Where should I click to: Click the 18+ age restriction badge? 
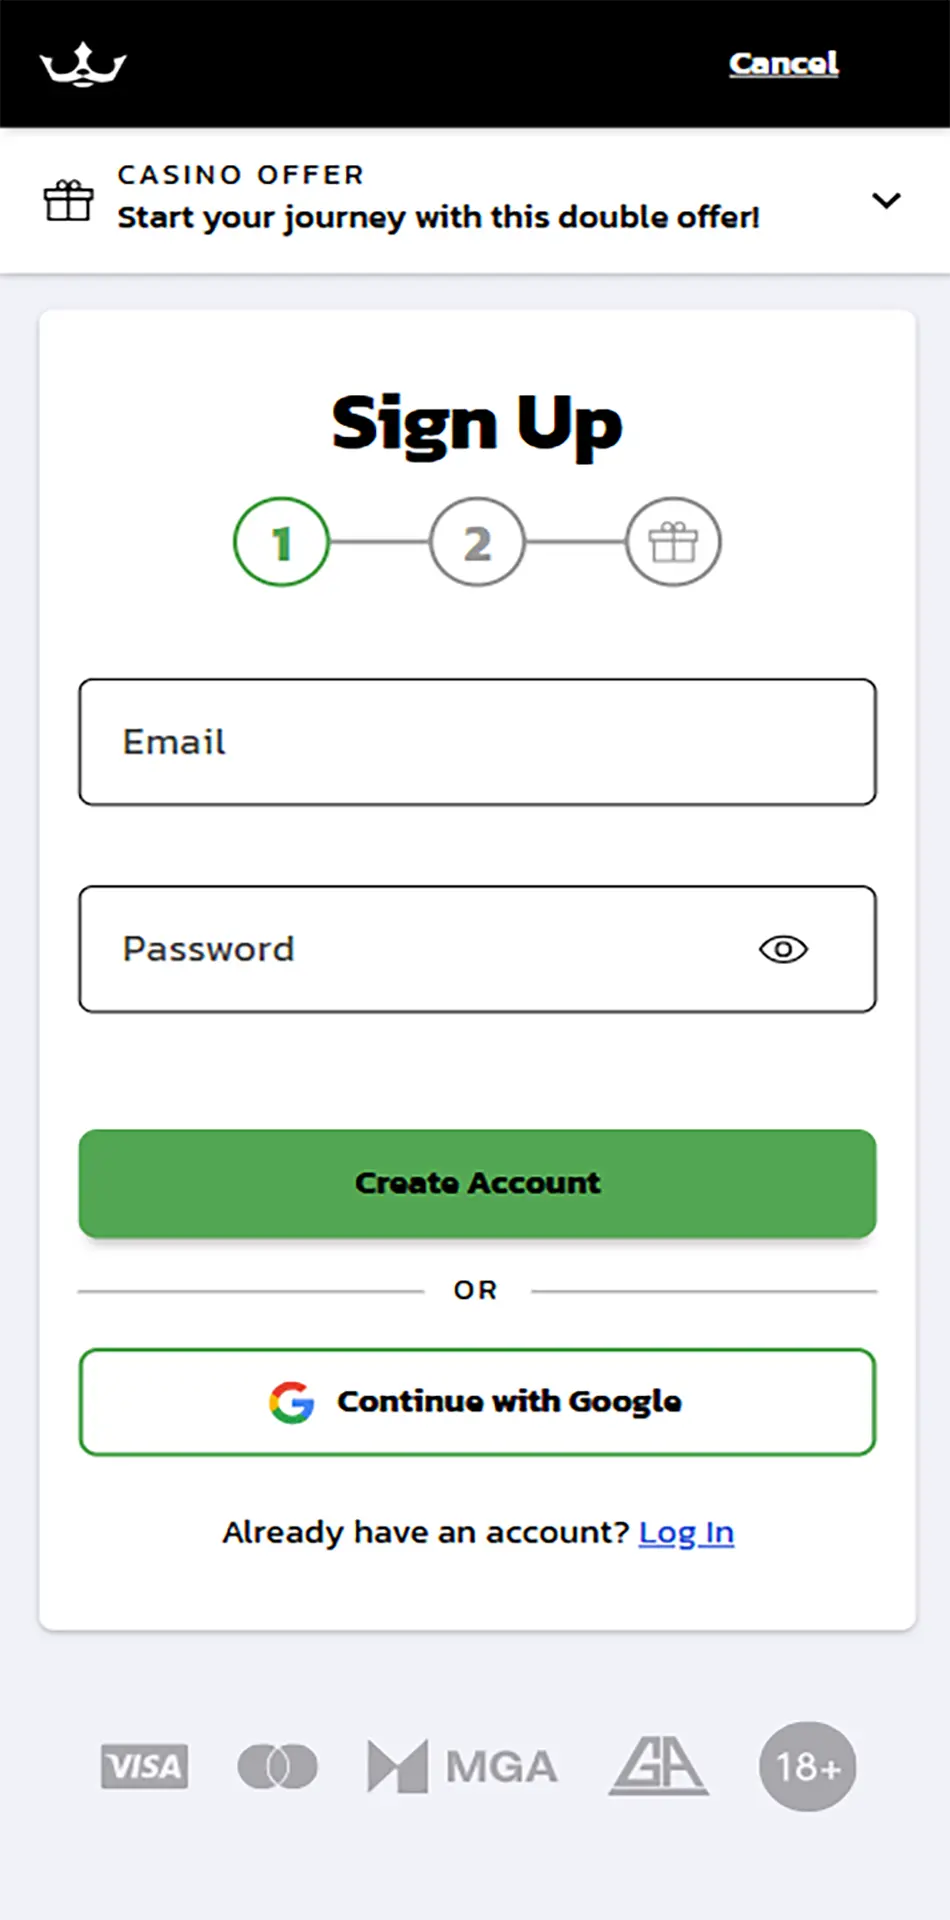pos(807,1767)
